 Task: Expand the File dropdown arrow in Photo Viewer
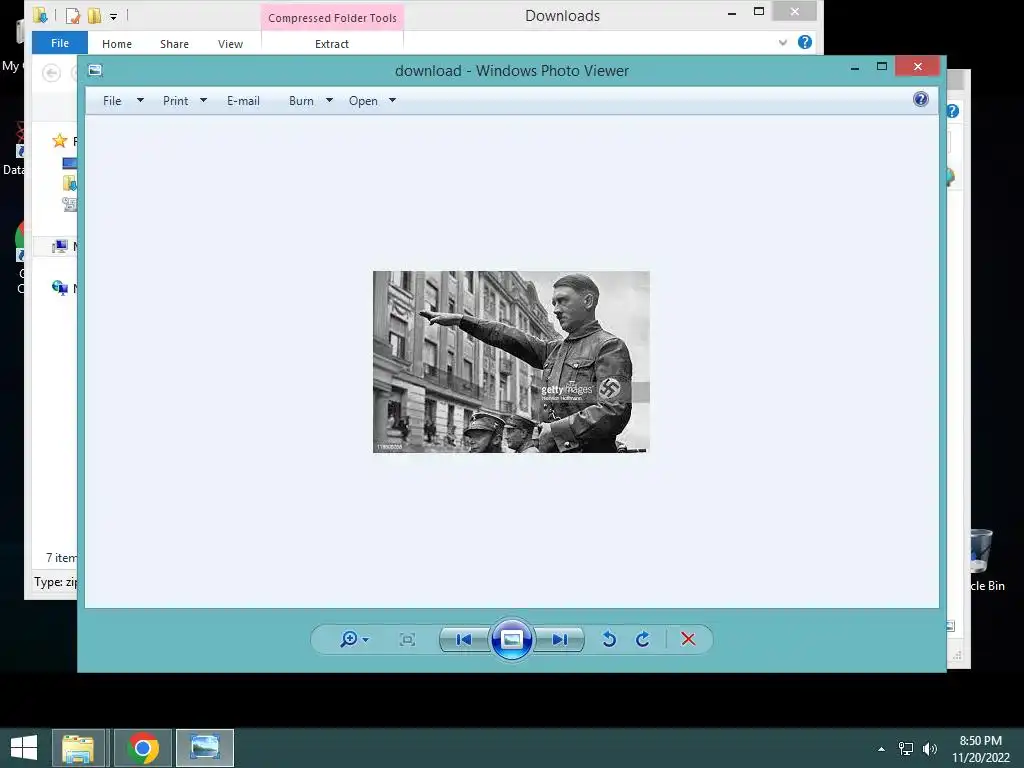coord(140,101)
